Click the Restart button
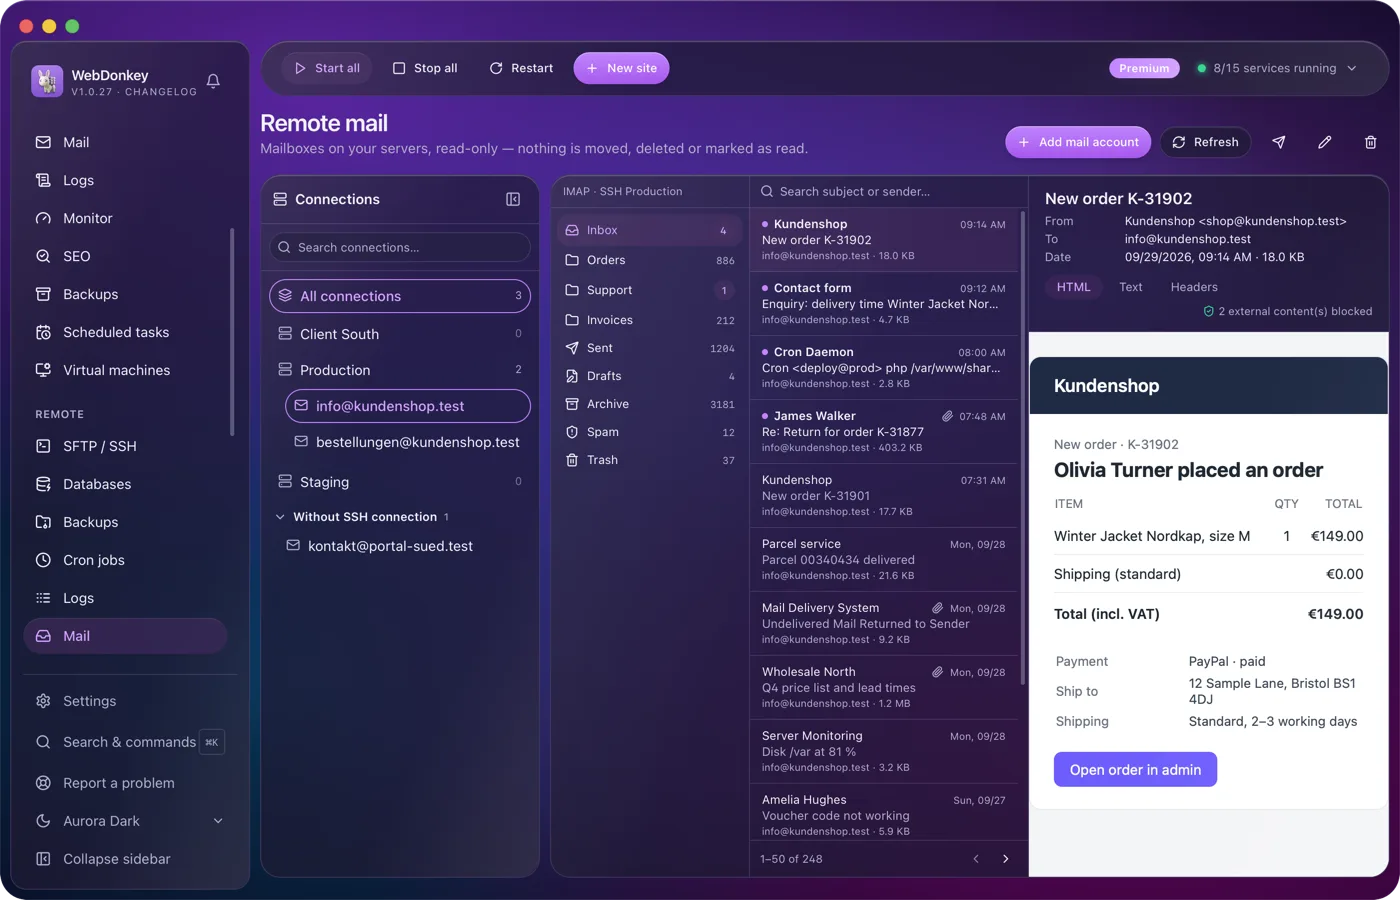The width and height of the screenshot is (1400, 900). coord(521,68)
